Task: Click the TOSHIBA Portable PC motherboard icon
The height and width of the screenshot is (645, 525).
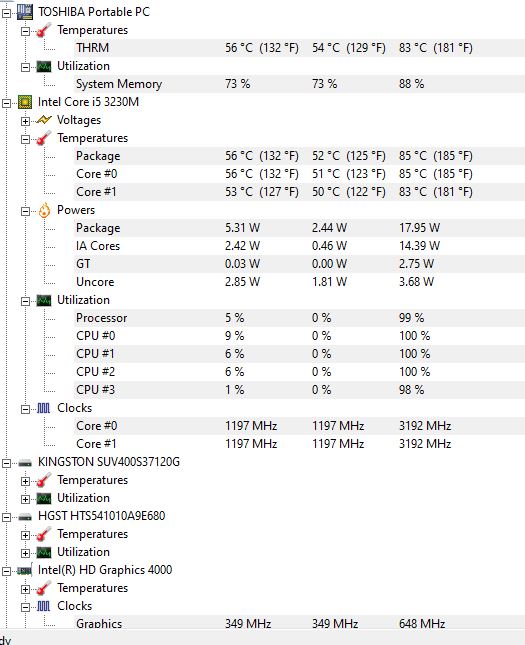Action: click(x=25, y=12)
